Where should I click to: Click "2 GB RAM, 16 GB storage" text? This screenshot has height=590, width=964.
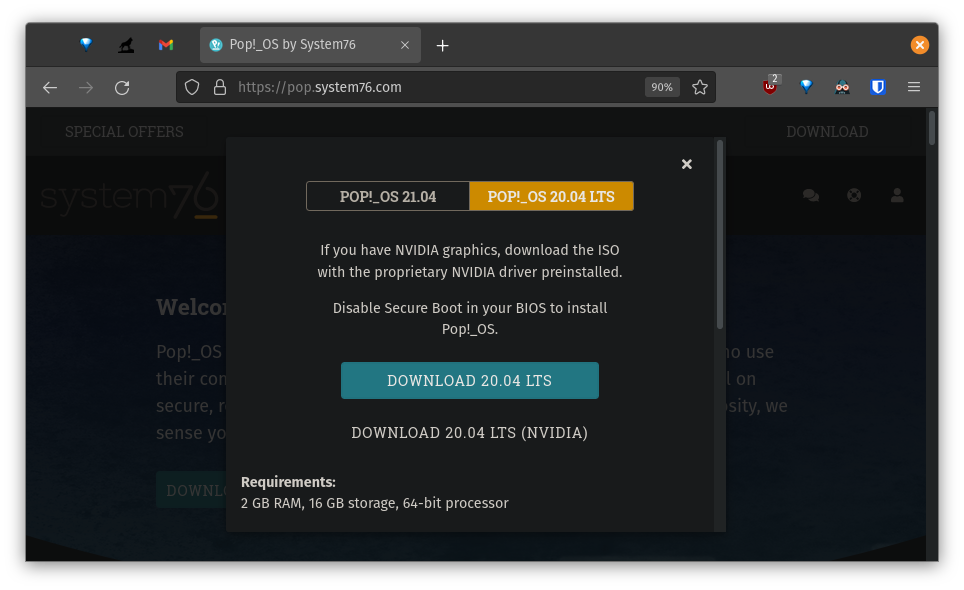click(320, 503)
